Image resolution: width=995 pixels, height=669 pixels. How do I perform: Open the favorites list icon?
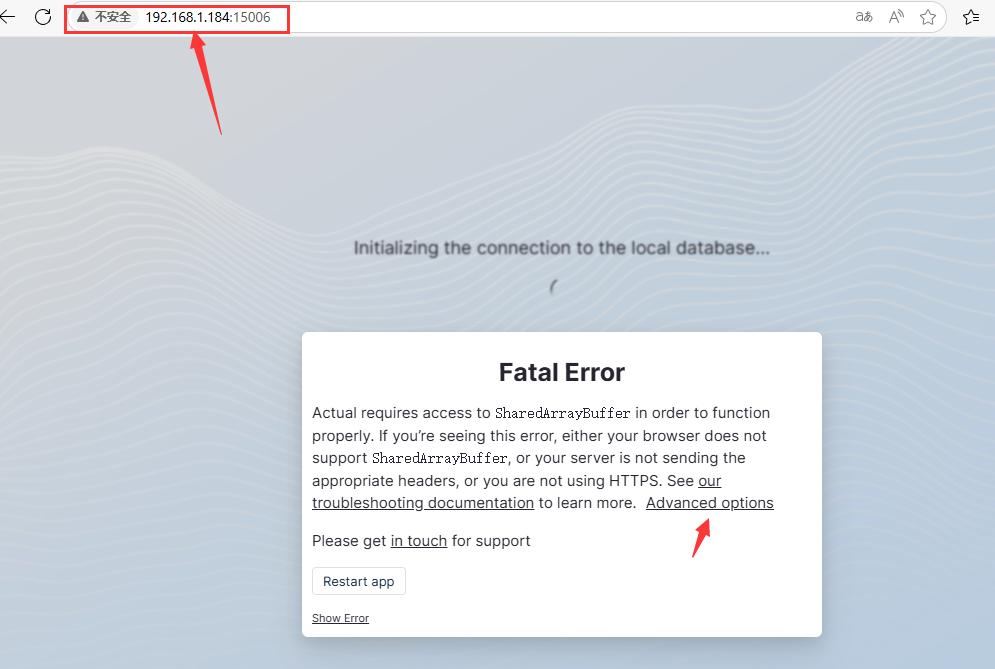[x=971, y=17]
